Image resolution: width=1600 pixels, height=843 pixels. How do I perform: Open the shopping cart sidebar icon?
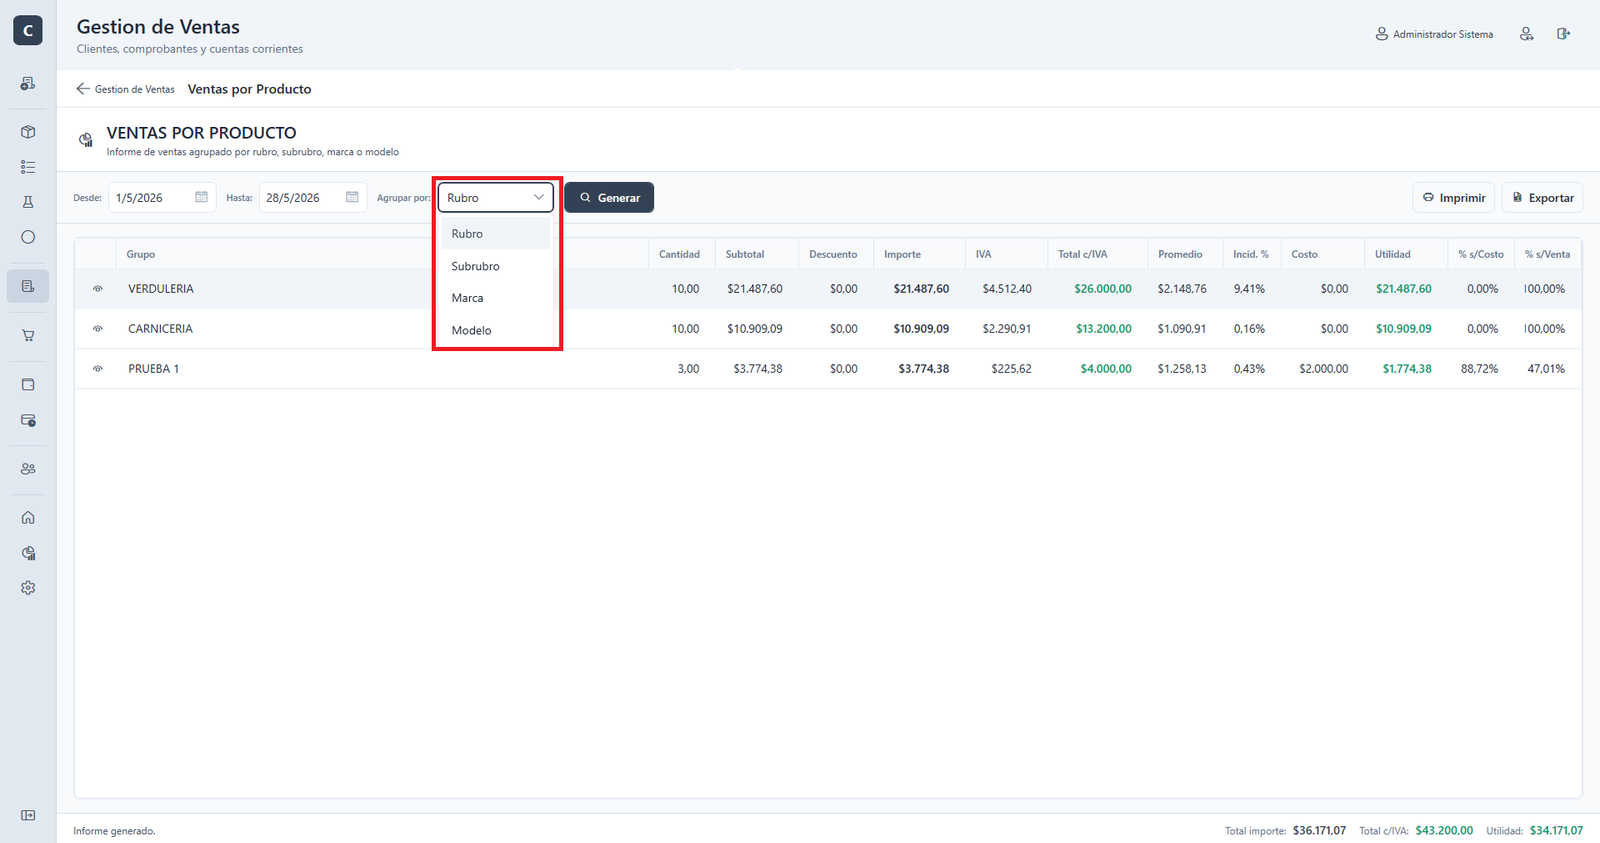tap(28, 336)
